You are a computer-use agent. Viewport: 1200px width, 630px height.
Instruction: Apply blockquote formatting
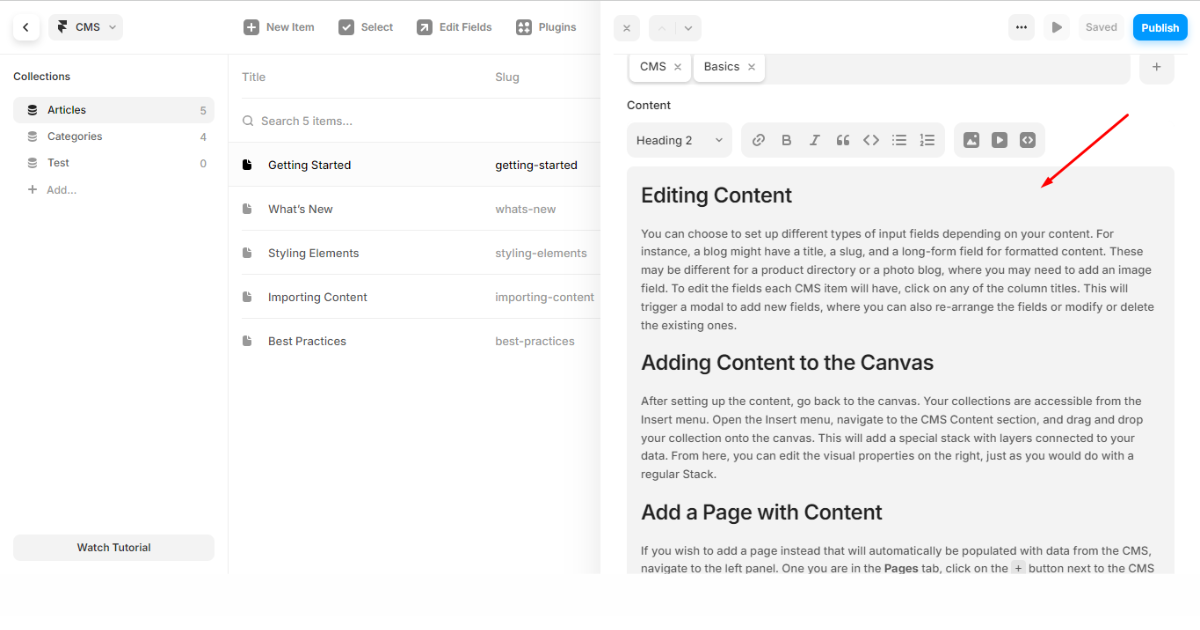[x=843, y=140]
